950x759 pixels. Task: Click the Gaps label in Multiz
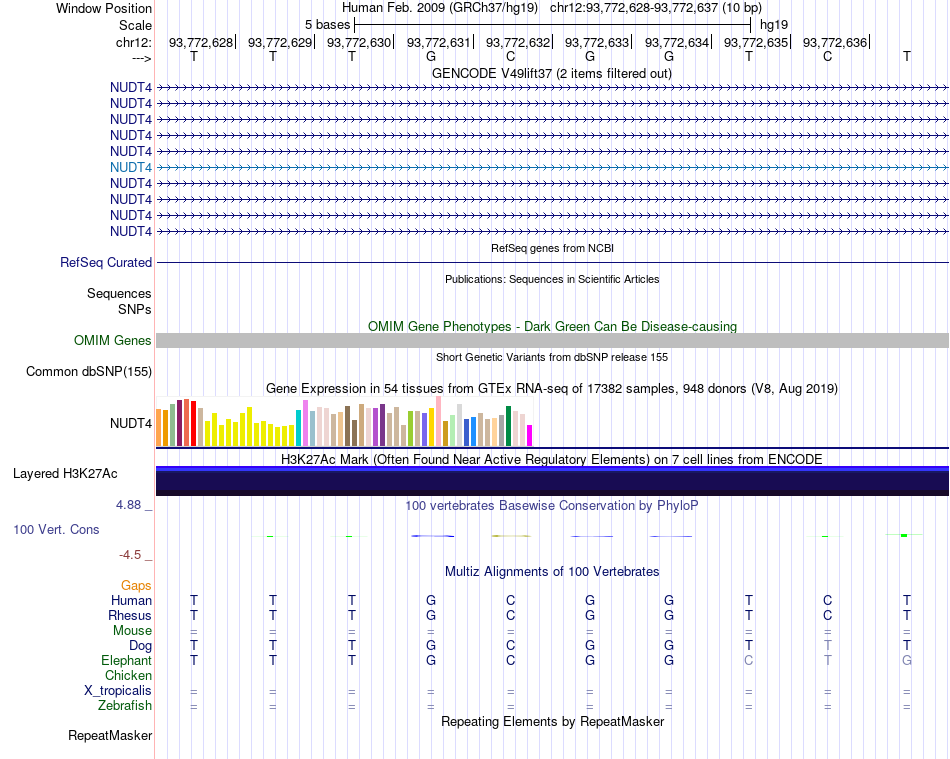pyautogui.click(x=136, y=585)
